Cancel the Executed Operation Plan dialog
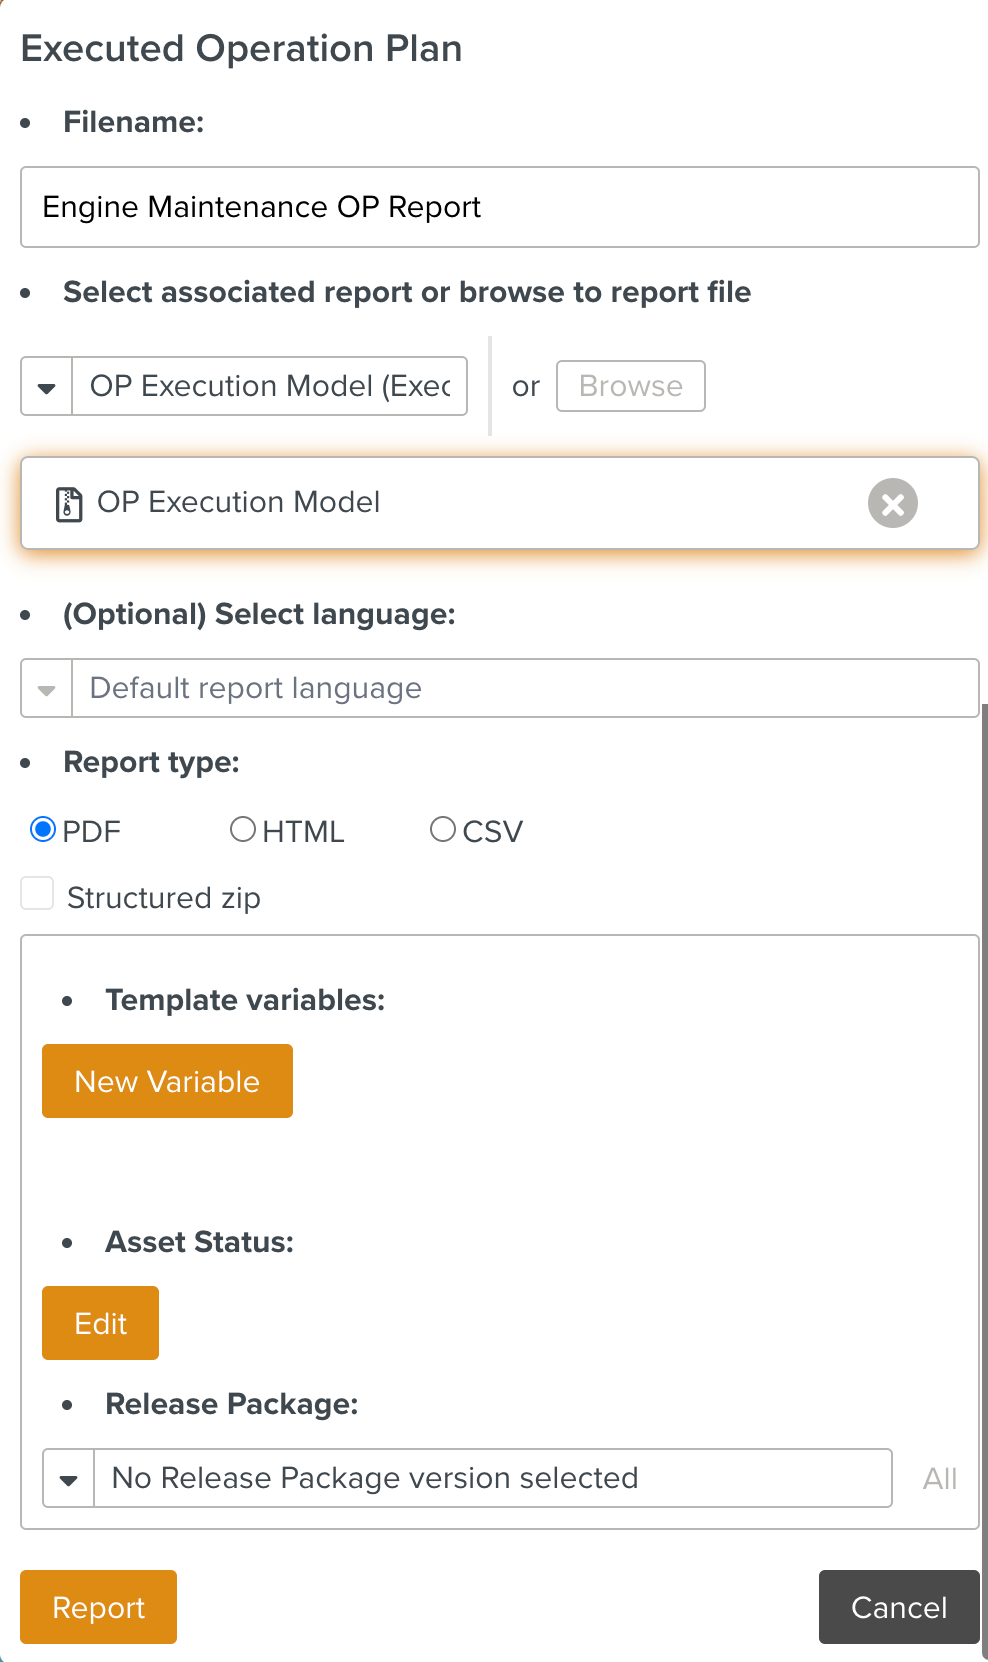 click(x=898, y=1607)
